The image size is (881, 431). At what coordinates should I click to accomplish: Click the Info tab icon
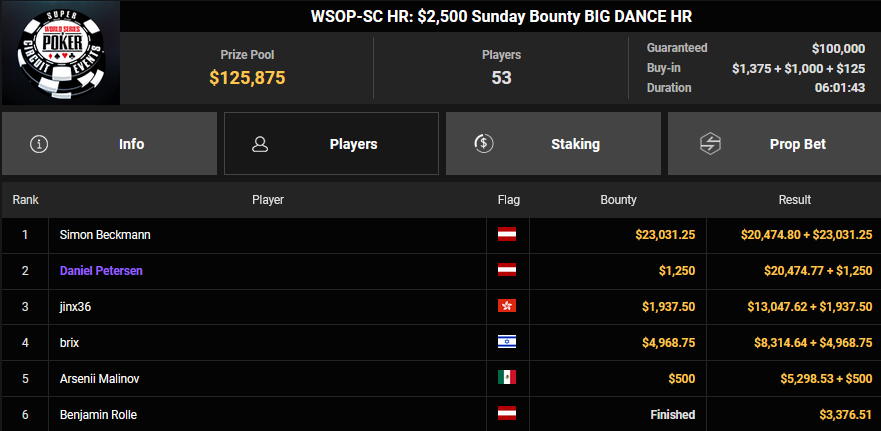pos(39,143)
